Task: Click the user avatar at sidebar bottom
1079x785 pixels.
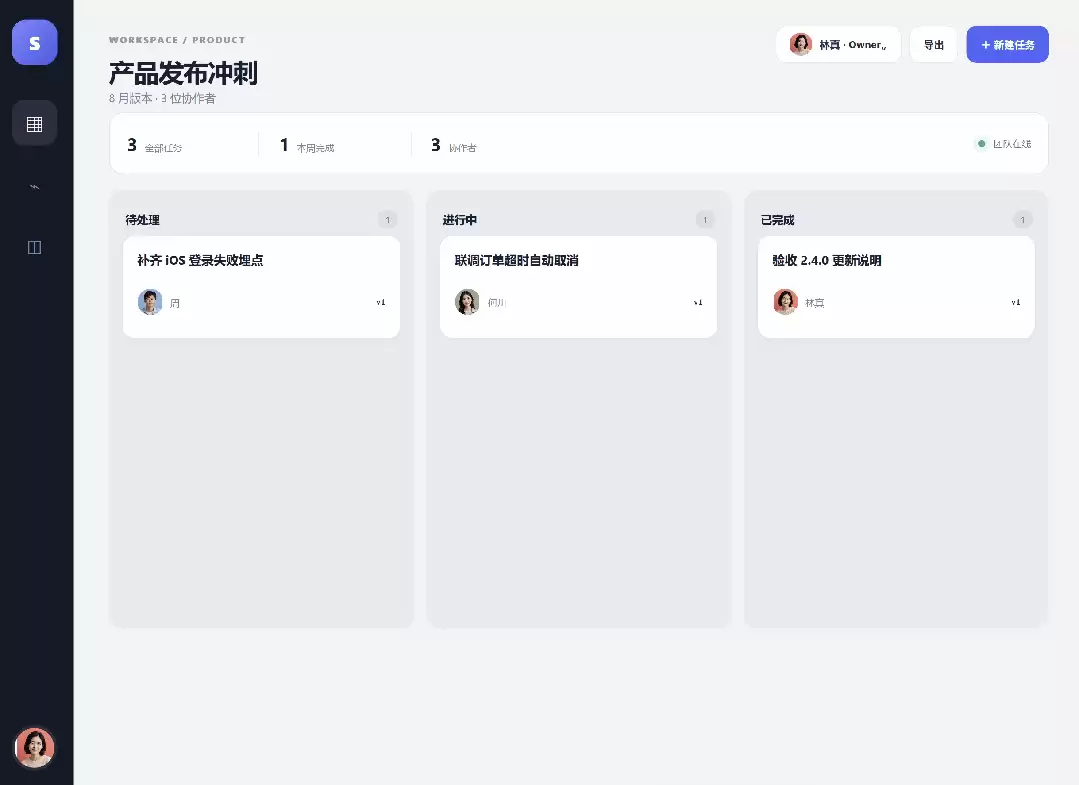Action: tap(34, 747)
